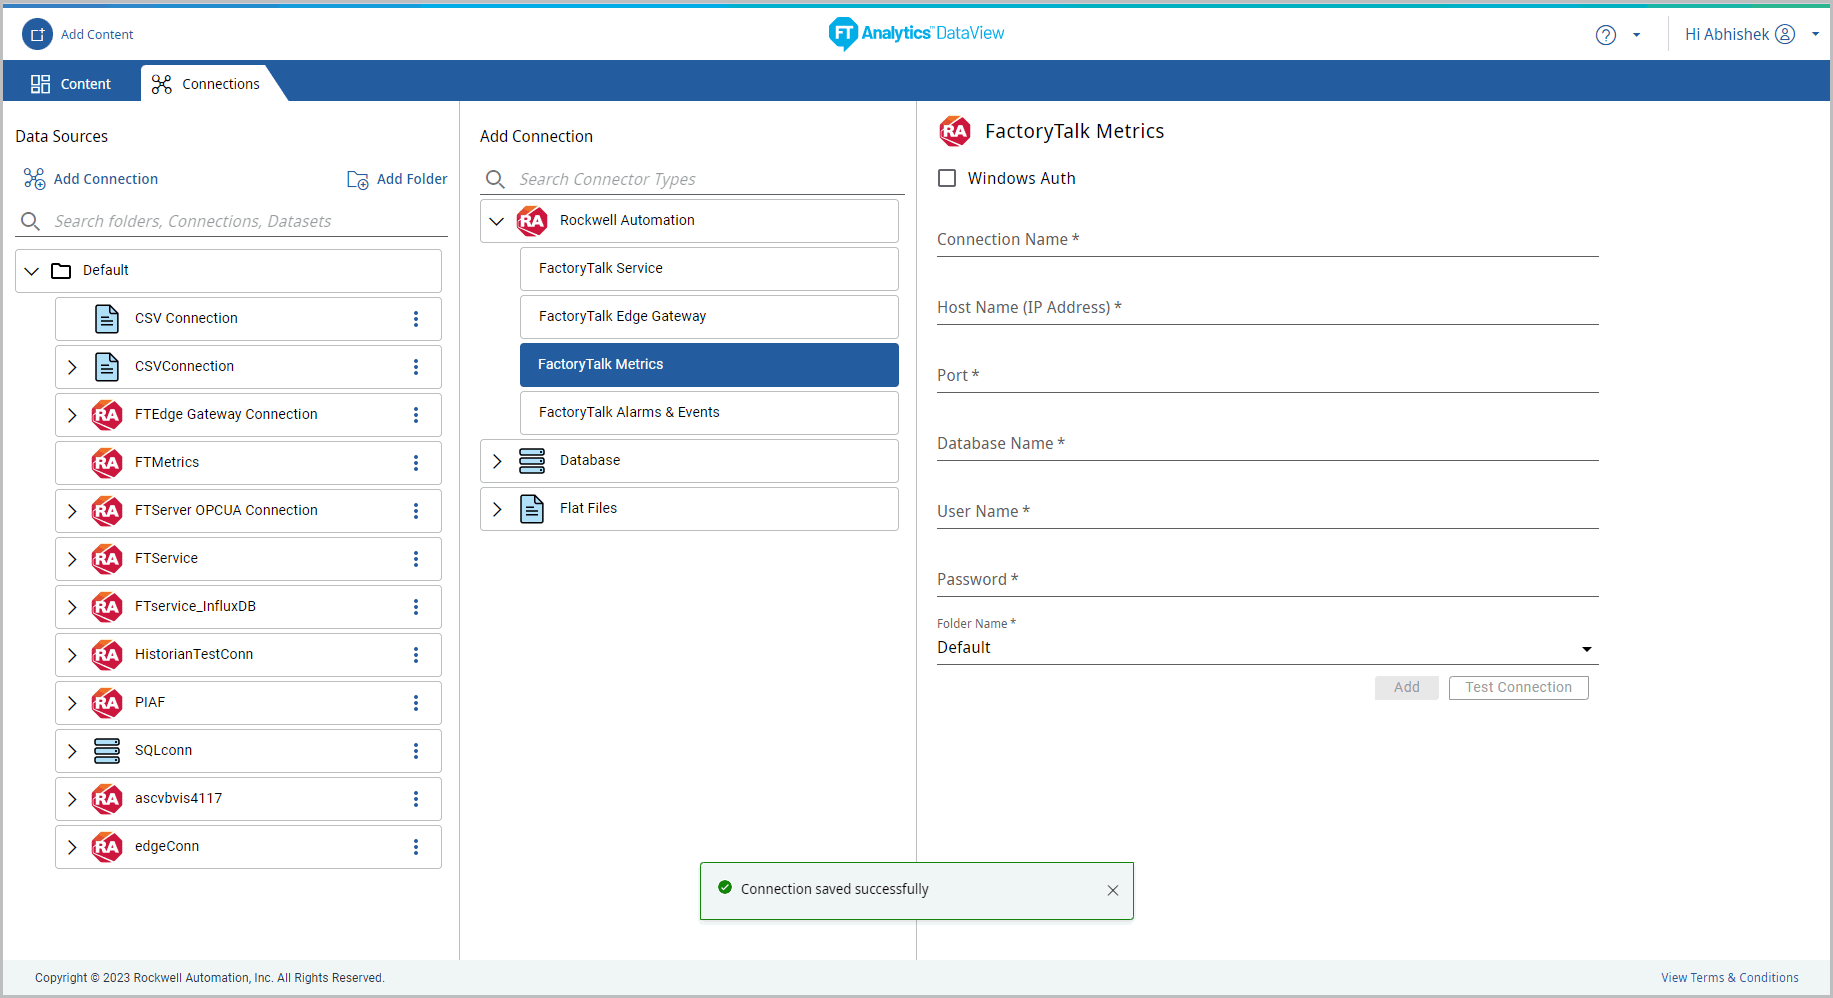This screenshot has height=998, width=1833.
Task: Open three-dot menu for SQLconn
Action: [416, 751]
